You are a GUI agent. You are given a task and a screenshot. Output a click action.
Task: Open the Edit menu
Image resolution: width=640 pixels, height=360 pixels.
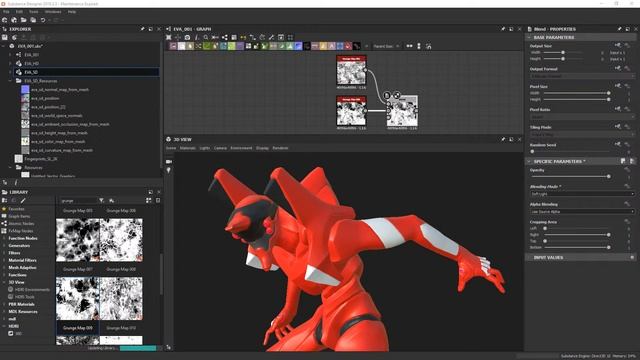(19, 12)
